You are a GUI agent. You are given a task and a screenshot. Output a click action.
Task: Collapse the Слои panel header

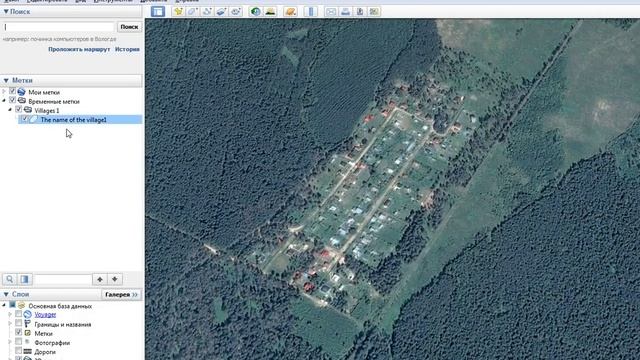coord(6,294)
